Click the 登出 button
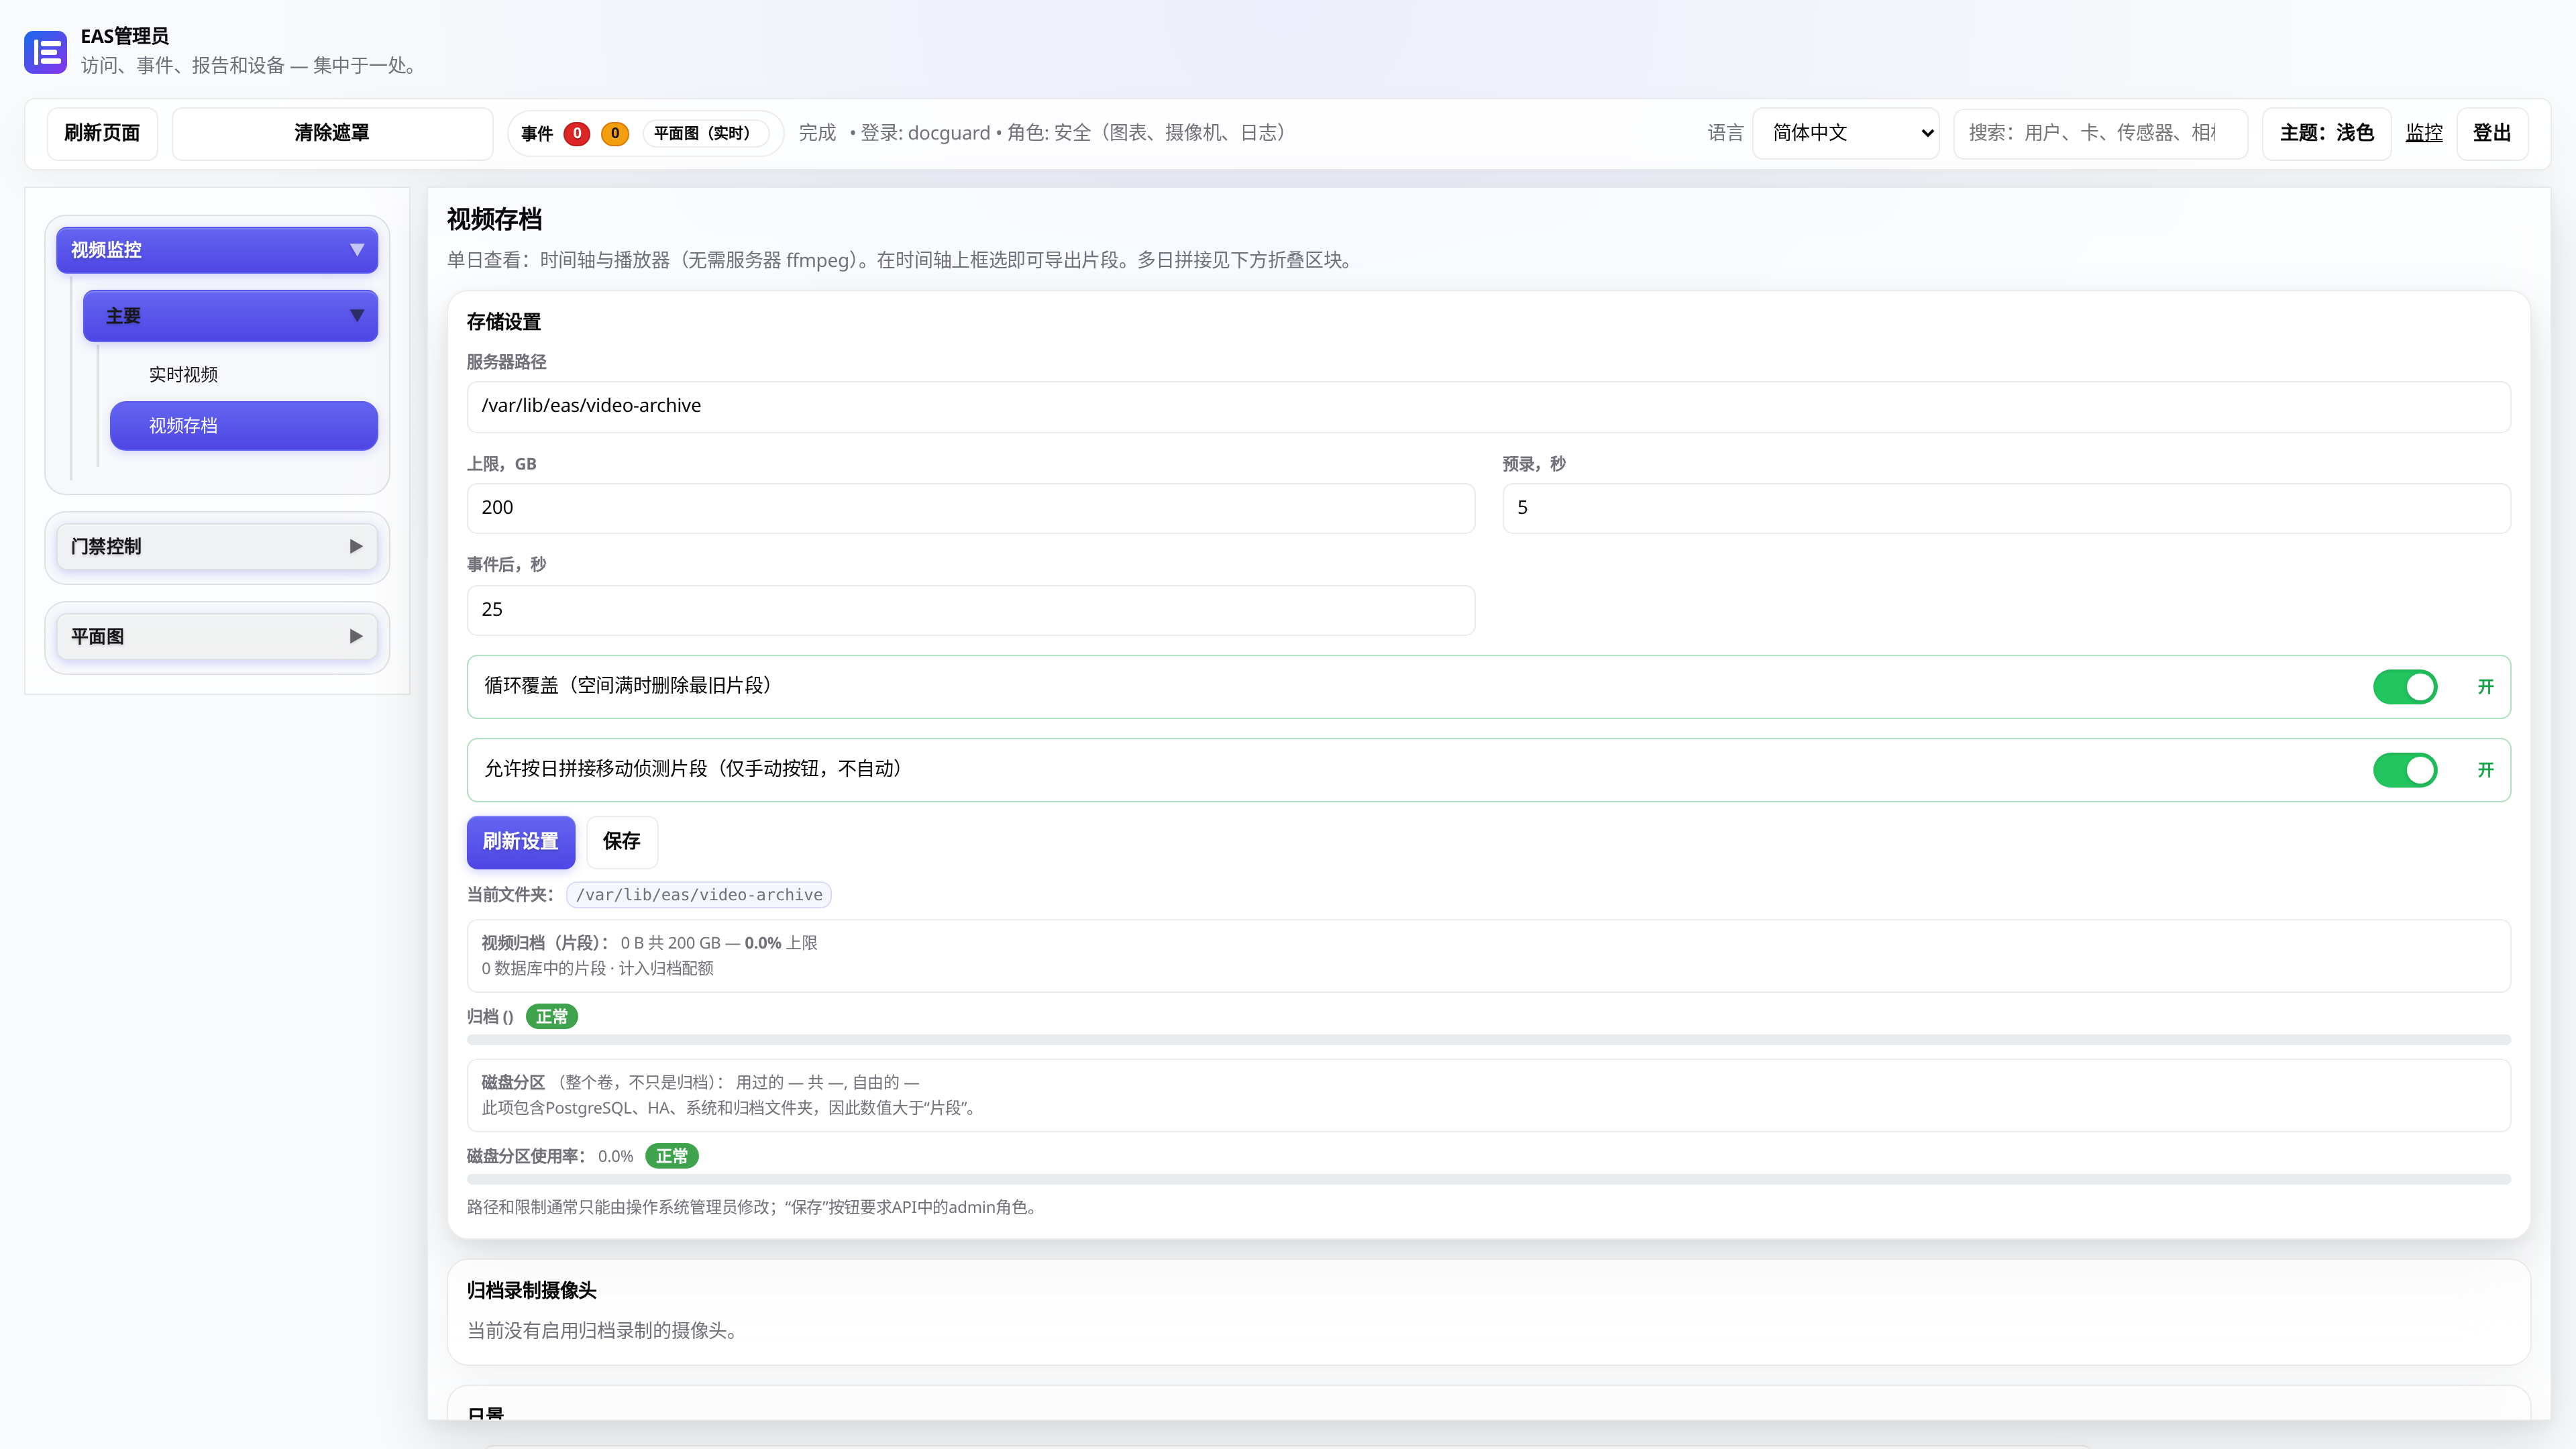This screenshot has height=1449, width=2576. tap(2492, 133)
